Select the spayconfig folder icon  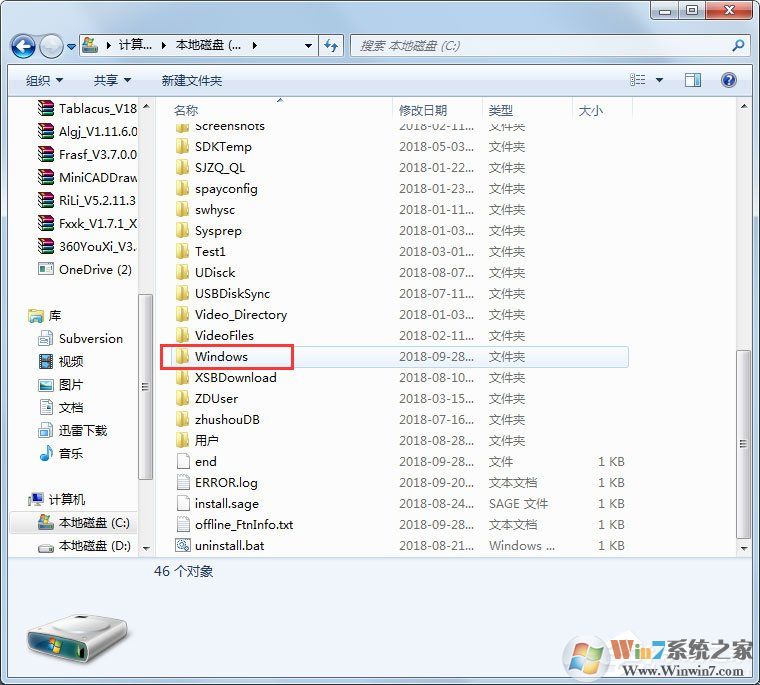pos(182,189)
